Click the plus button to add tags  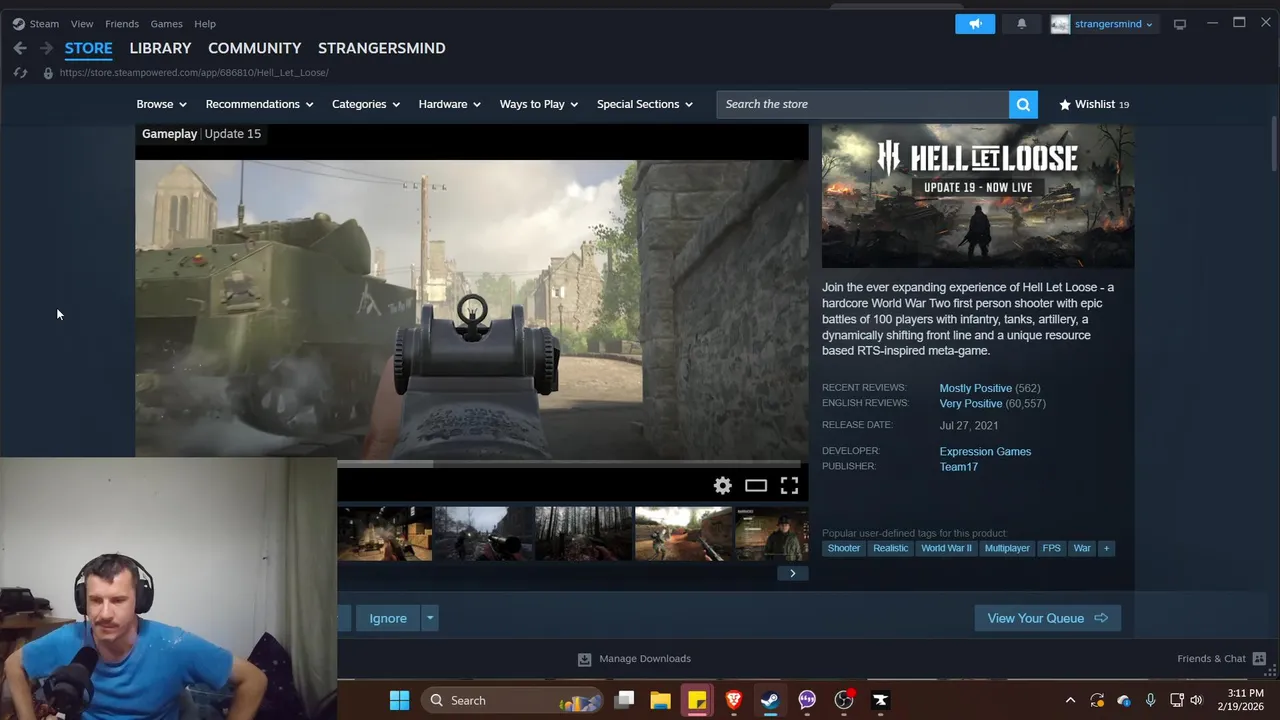click(1106, 548)
